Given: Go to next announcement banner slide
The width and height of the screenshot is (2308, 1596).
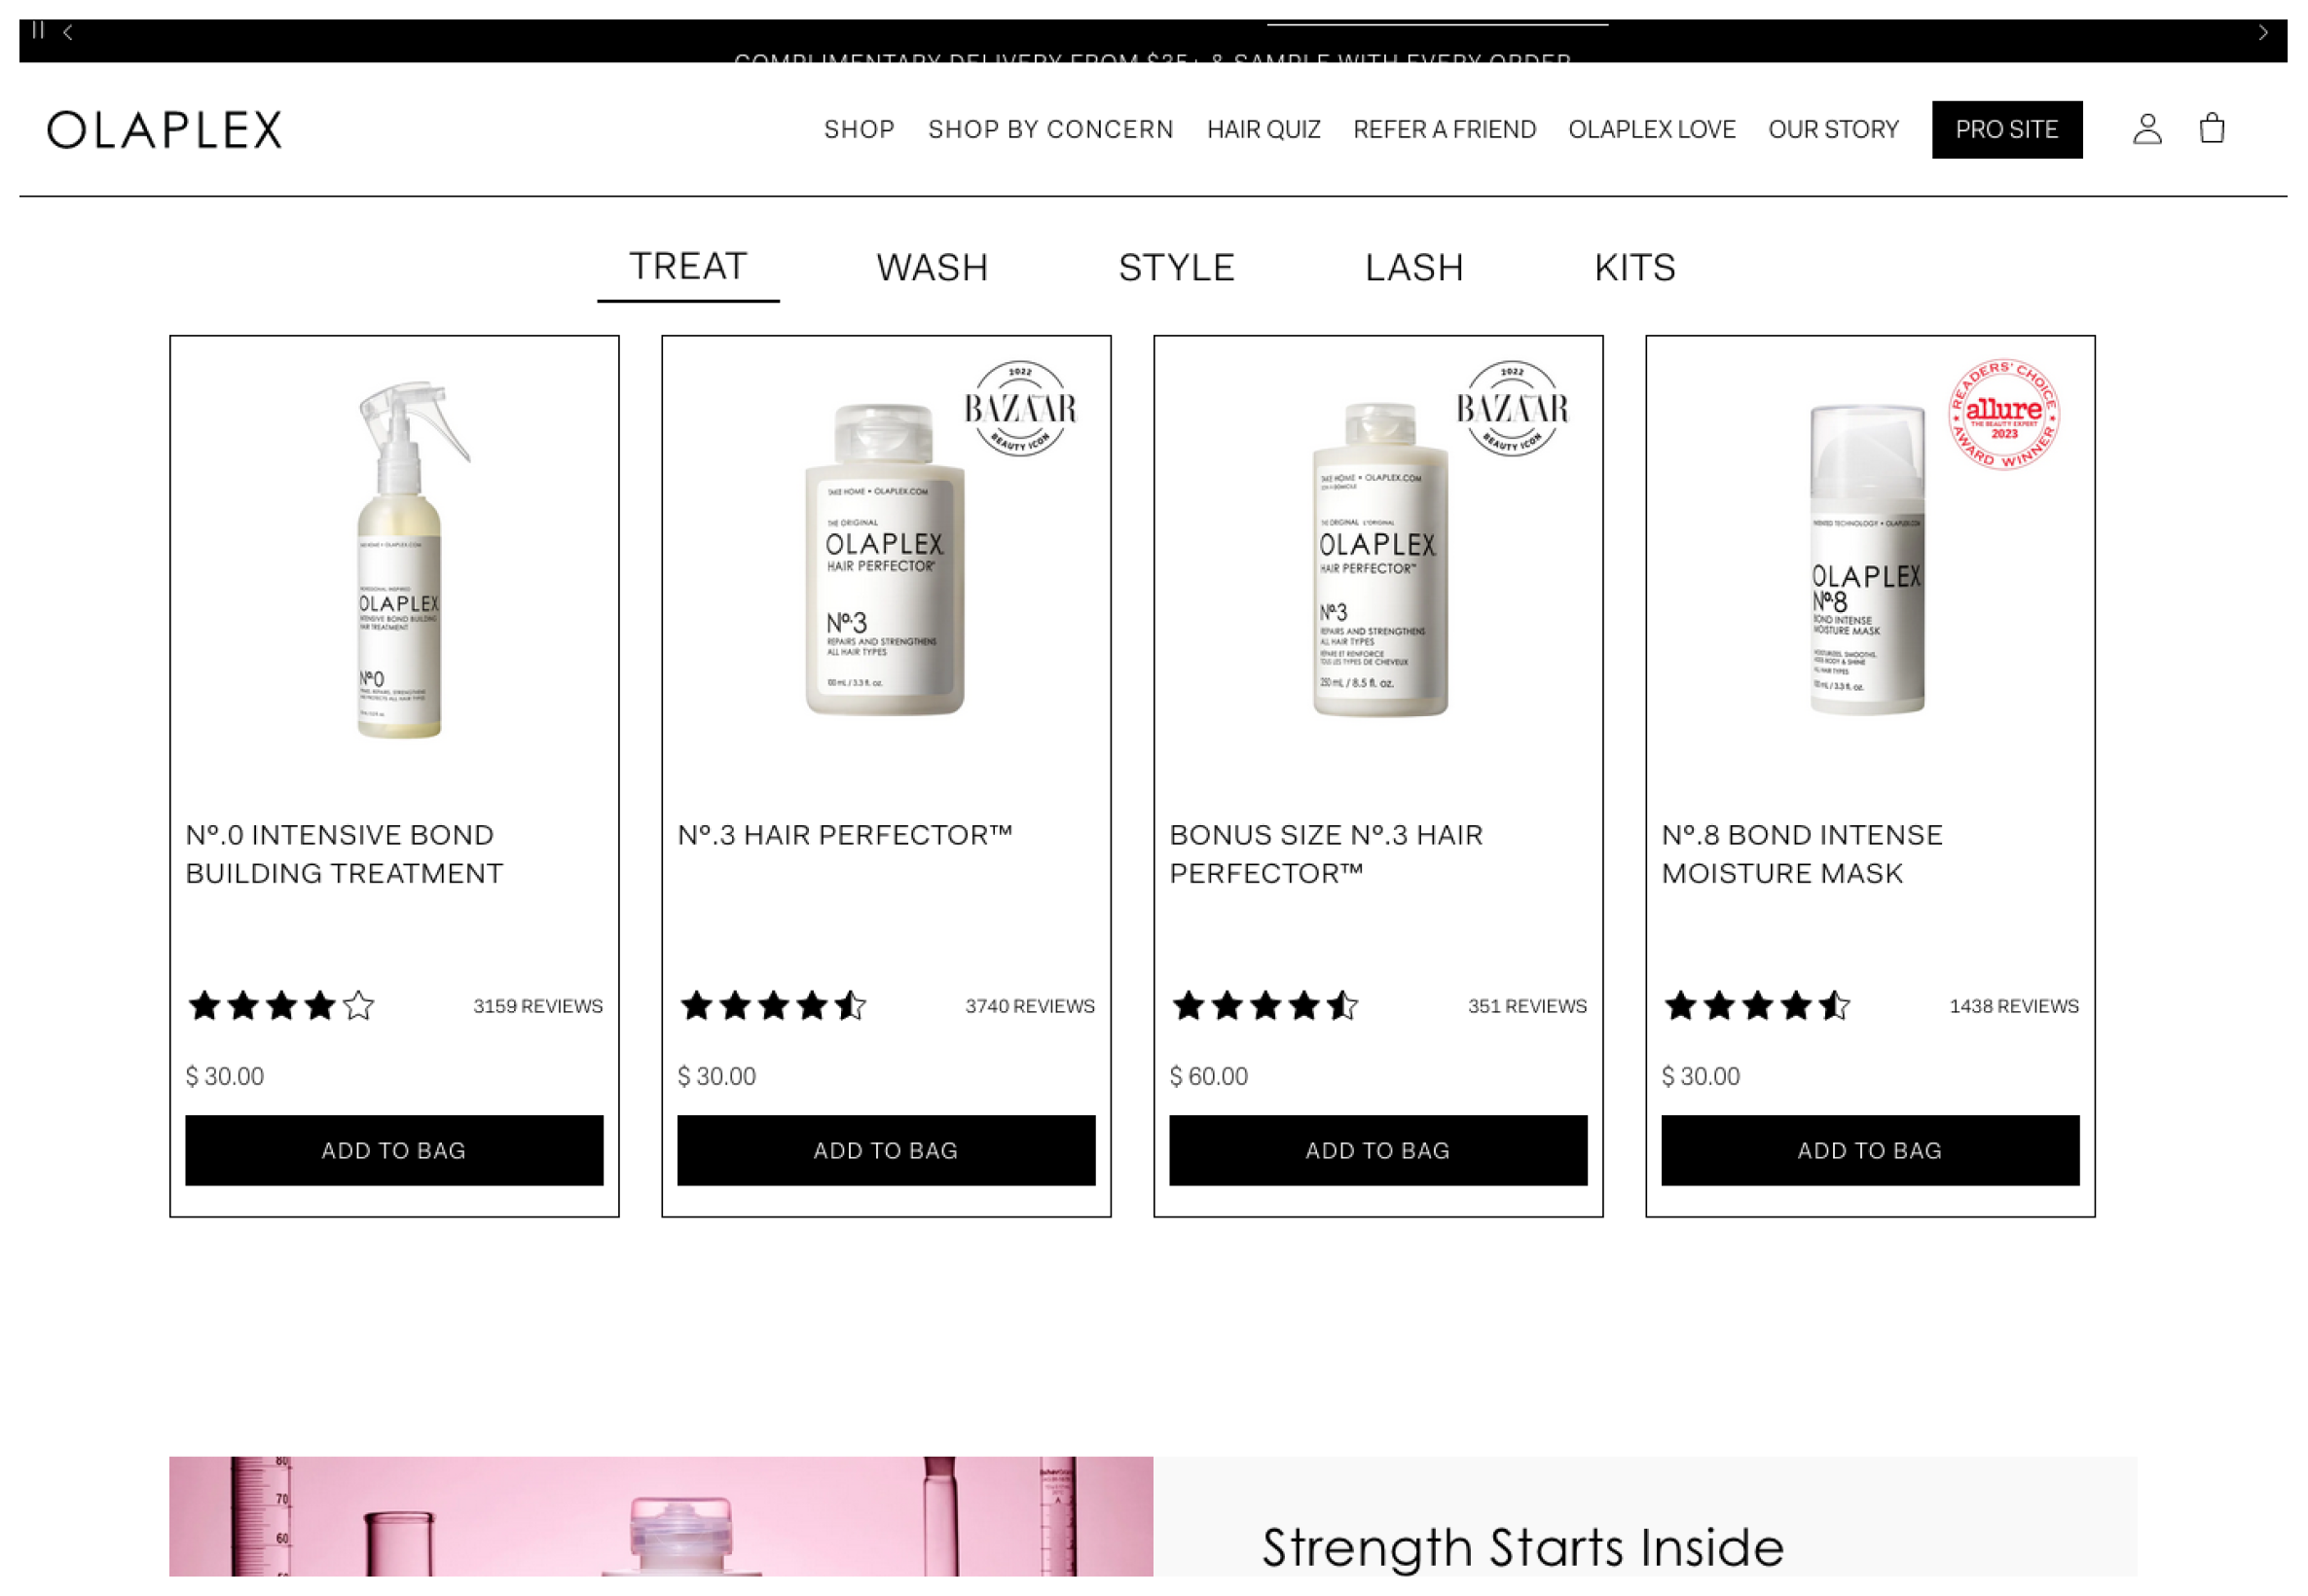Looking at the screenshot, I should coord(2263,33).
